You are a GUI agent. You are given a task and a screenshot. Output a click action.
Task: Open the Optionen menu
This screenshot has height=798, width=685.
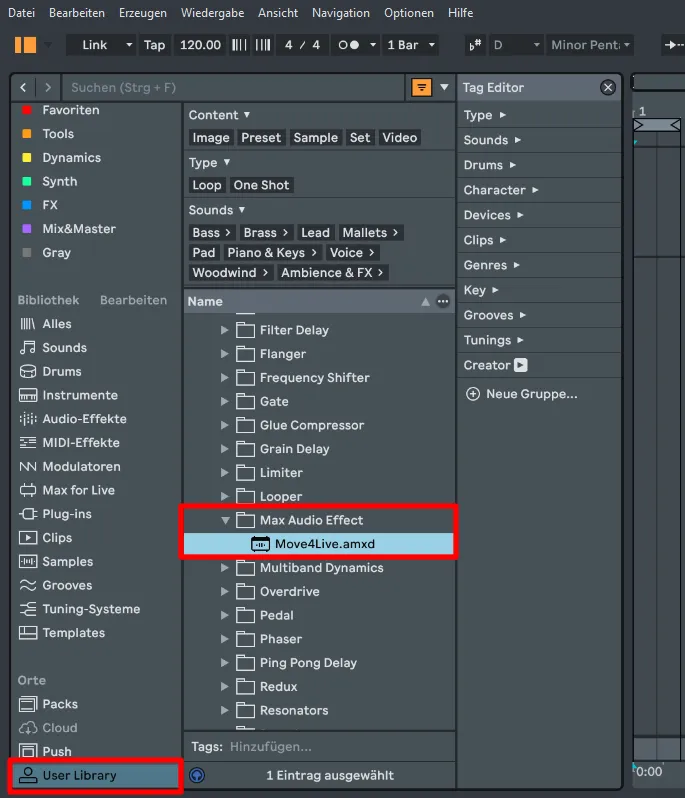pos(409,13)
